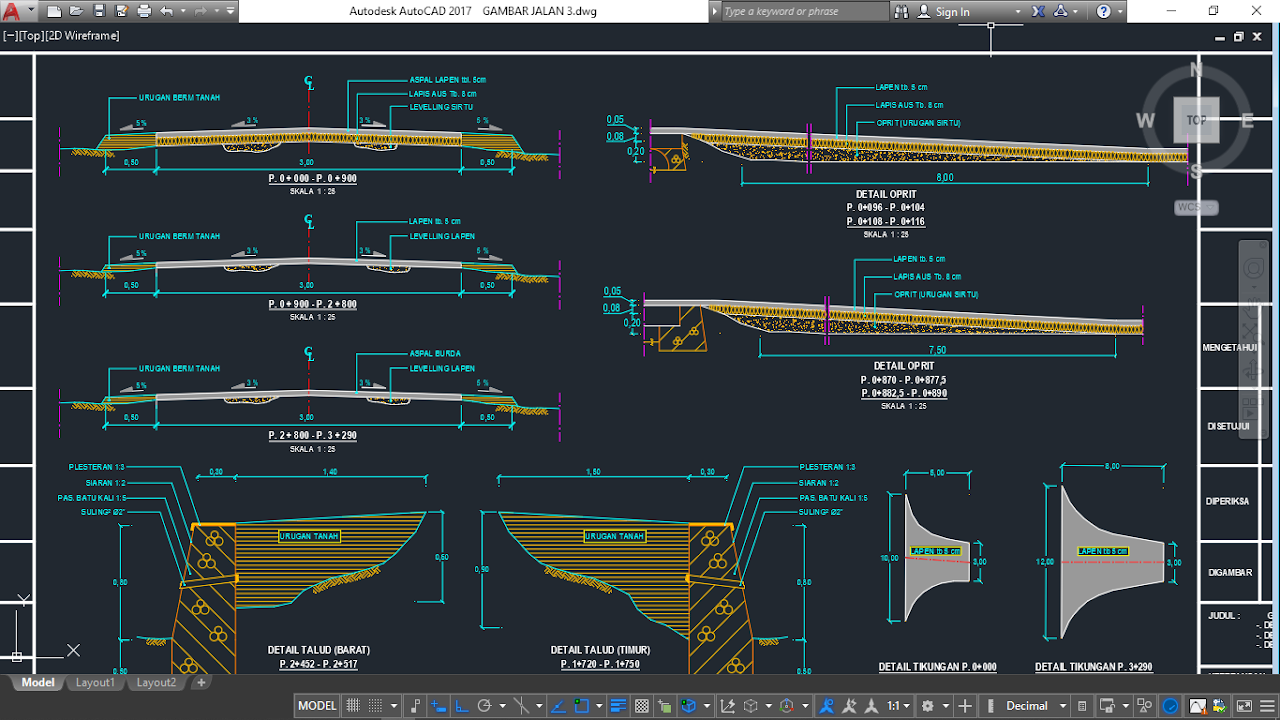Viewport: 1280px width, 720px height.
Task: Click the Sign In link in title bar
Action: tap(952, 11)
